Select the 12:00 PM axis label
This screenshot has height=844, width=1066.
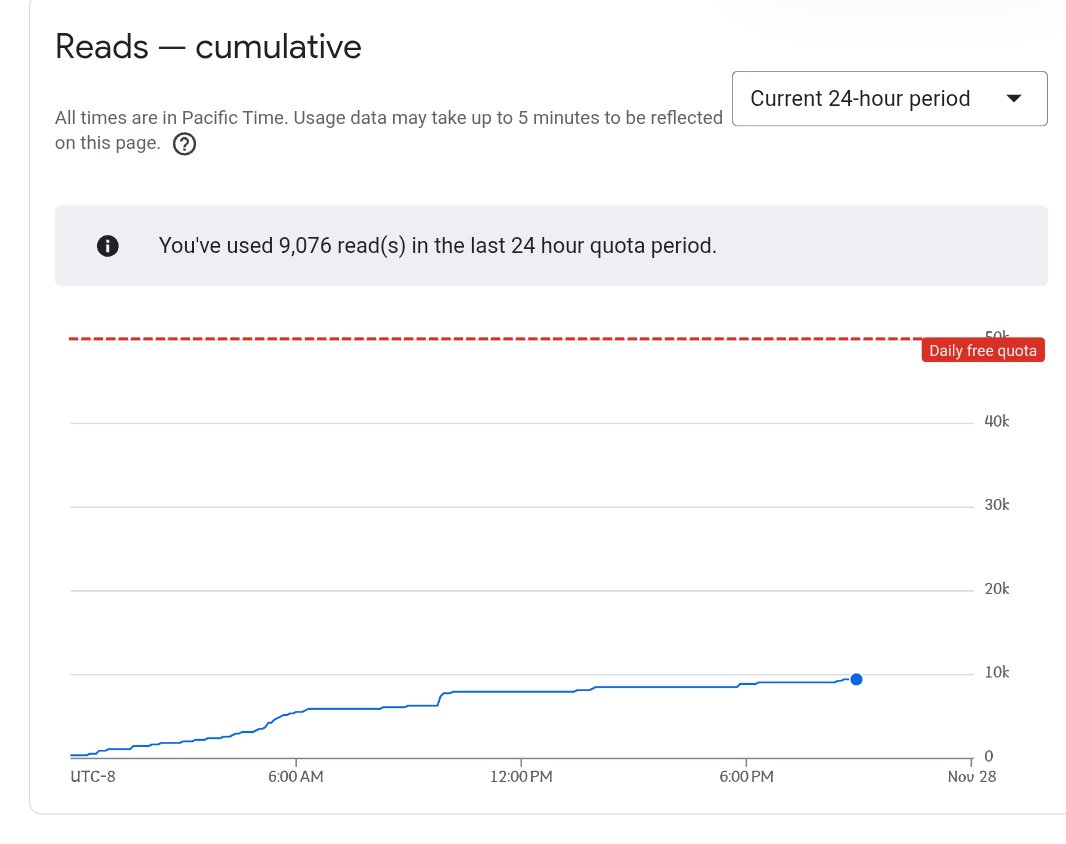[x=520, y=776]
